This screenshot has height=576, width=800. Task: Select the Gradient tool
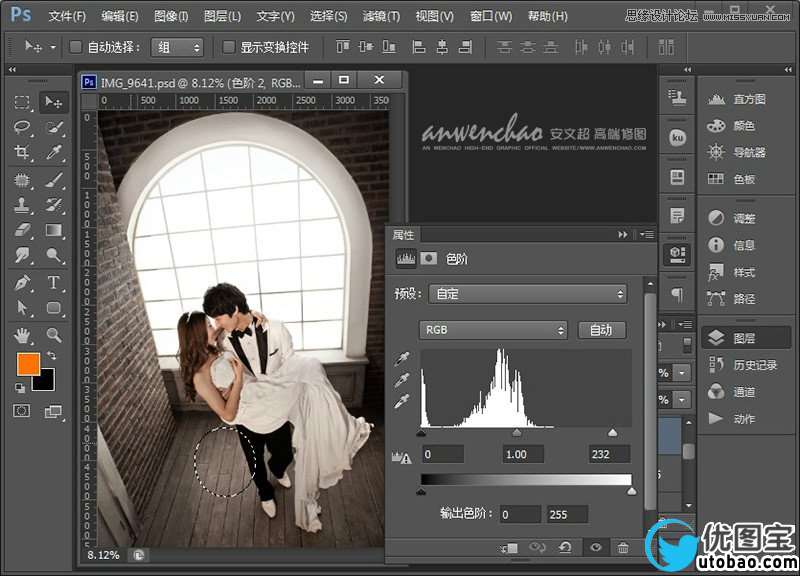(x=54, y=230)
